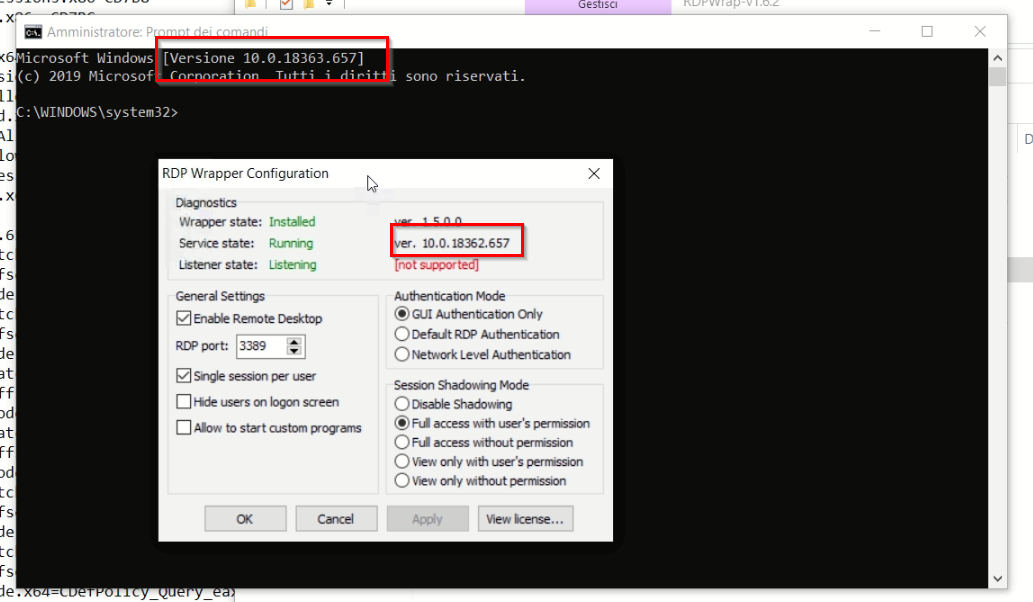1033x602 pixels.
Task: Choose View only without permission
Action: click(x=401, y=480)
